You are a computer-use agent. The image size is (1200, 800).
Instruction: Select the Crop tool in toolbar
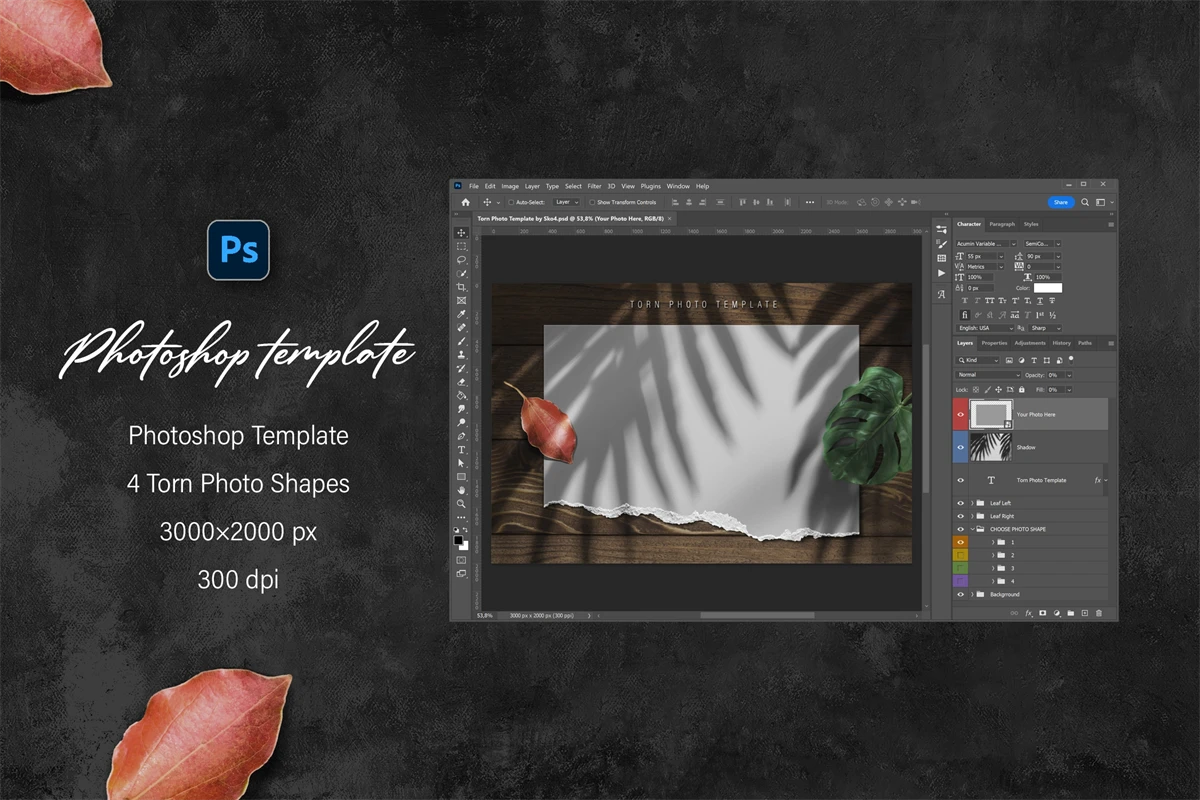pos(461,287)
